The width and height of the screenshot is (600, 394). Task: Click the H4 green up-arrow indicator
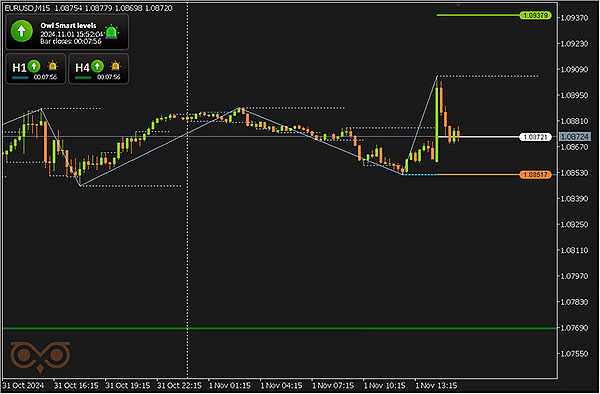point(97,66)
